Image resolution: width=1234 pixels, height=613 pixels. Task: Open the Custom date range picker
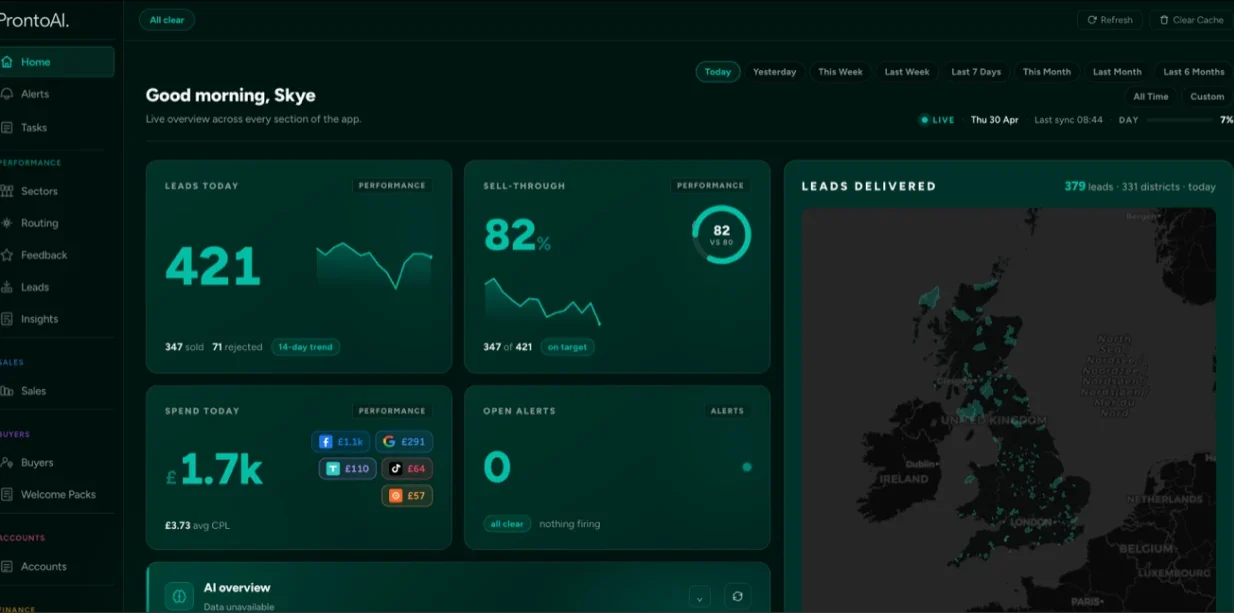[x=1207, y=97]
